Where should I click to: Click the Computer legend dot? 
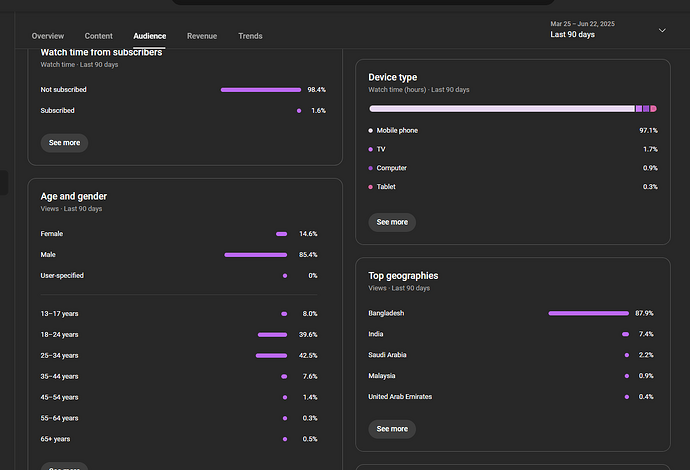[x=371, y=168]
